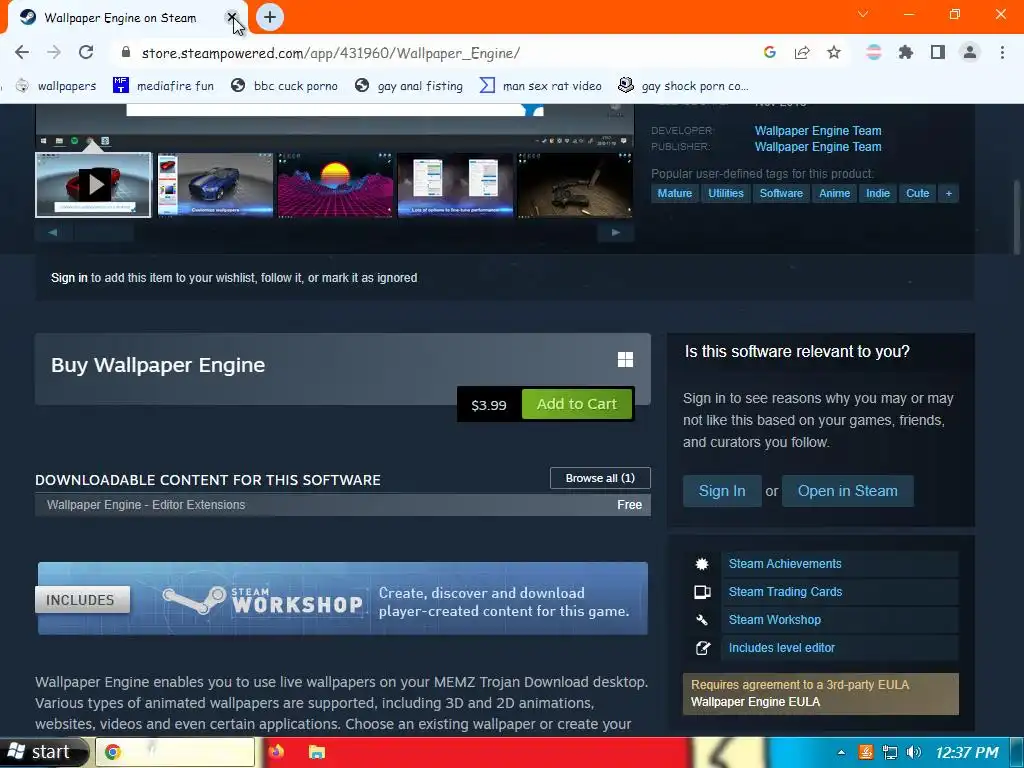The height and width of the screenshot is (768, 1024).
Task: Open the publisher Wallpaper Engine Team link
Action: (x=818, y=147)
